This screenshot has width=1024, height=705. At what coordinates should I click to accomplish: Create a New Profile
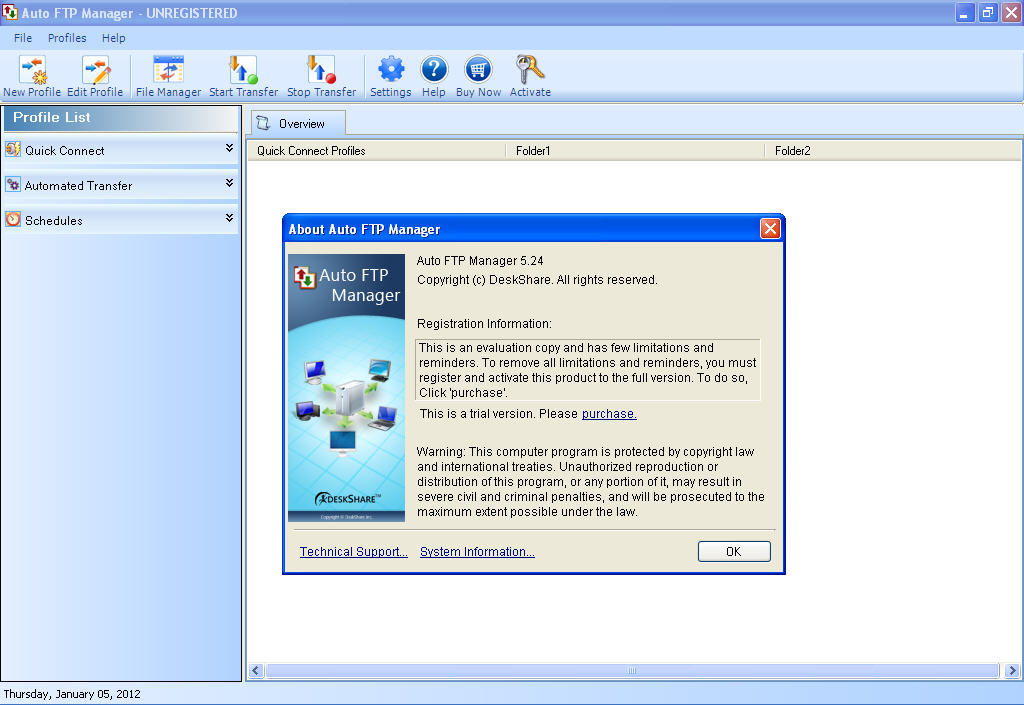click(32, 74)
